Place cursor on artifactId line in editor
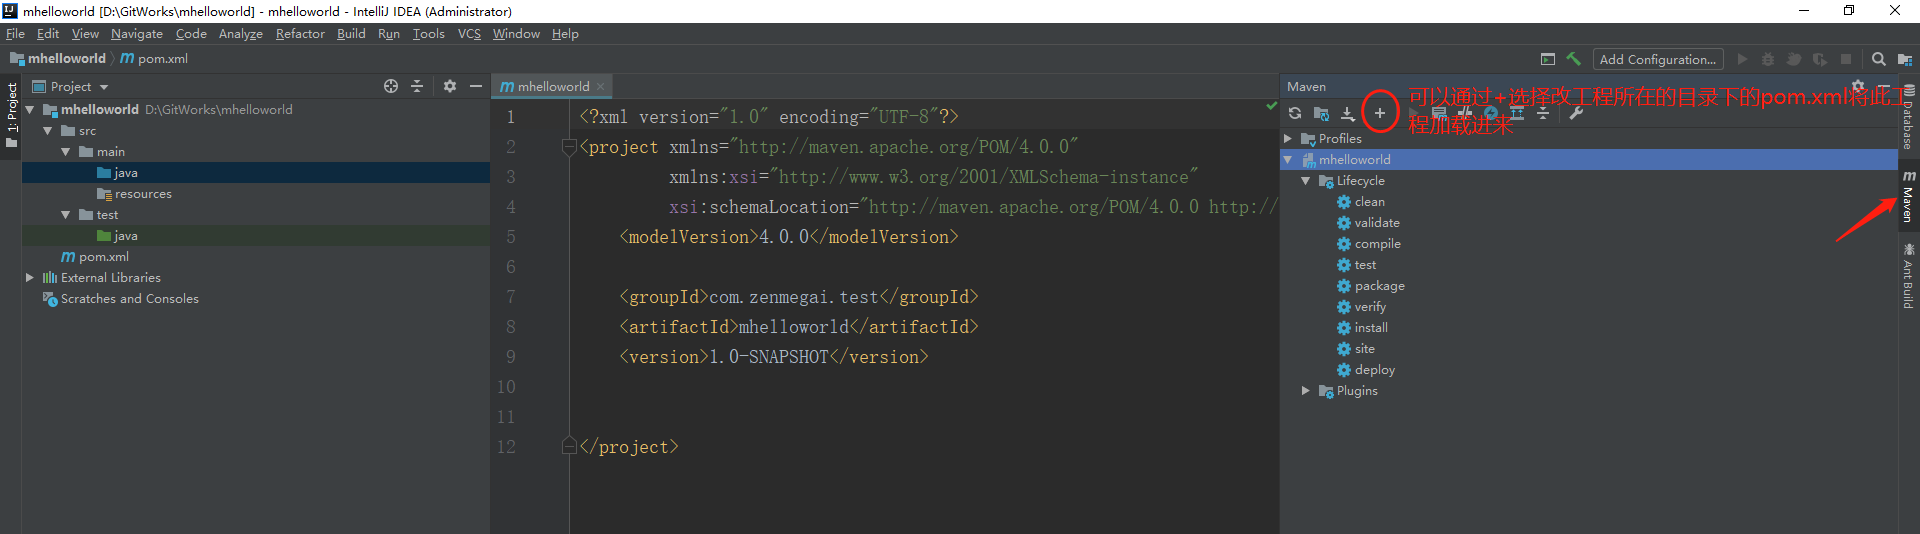The image size is (1920, 534). click(798, 327)
